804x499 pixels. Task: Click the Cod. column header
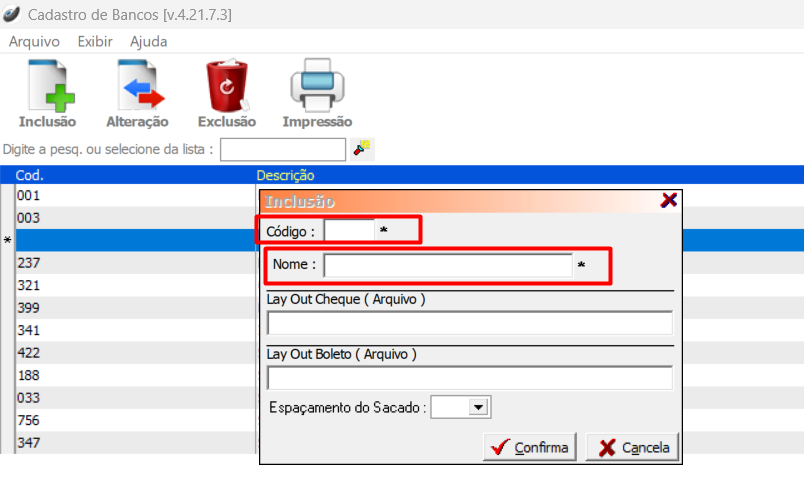[30, 175]
